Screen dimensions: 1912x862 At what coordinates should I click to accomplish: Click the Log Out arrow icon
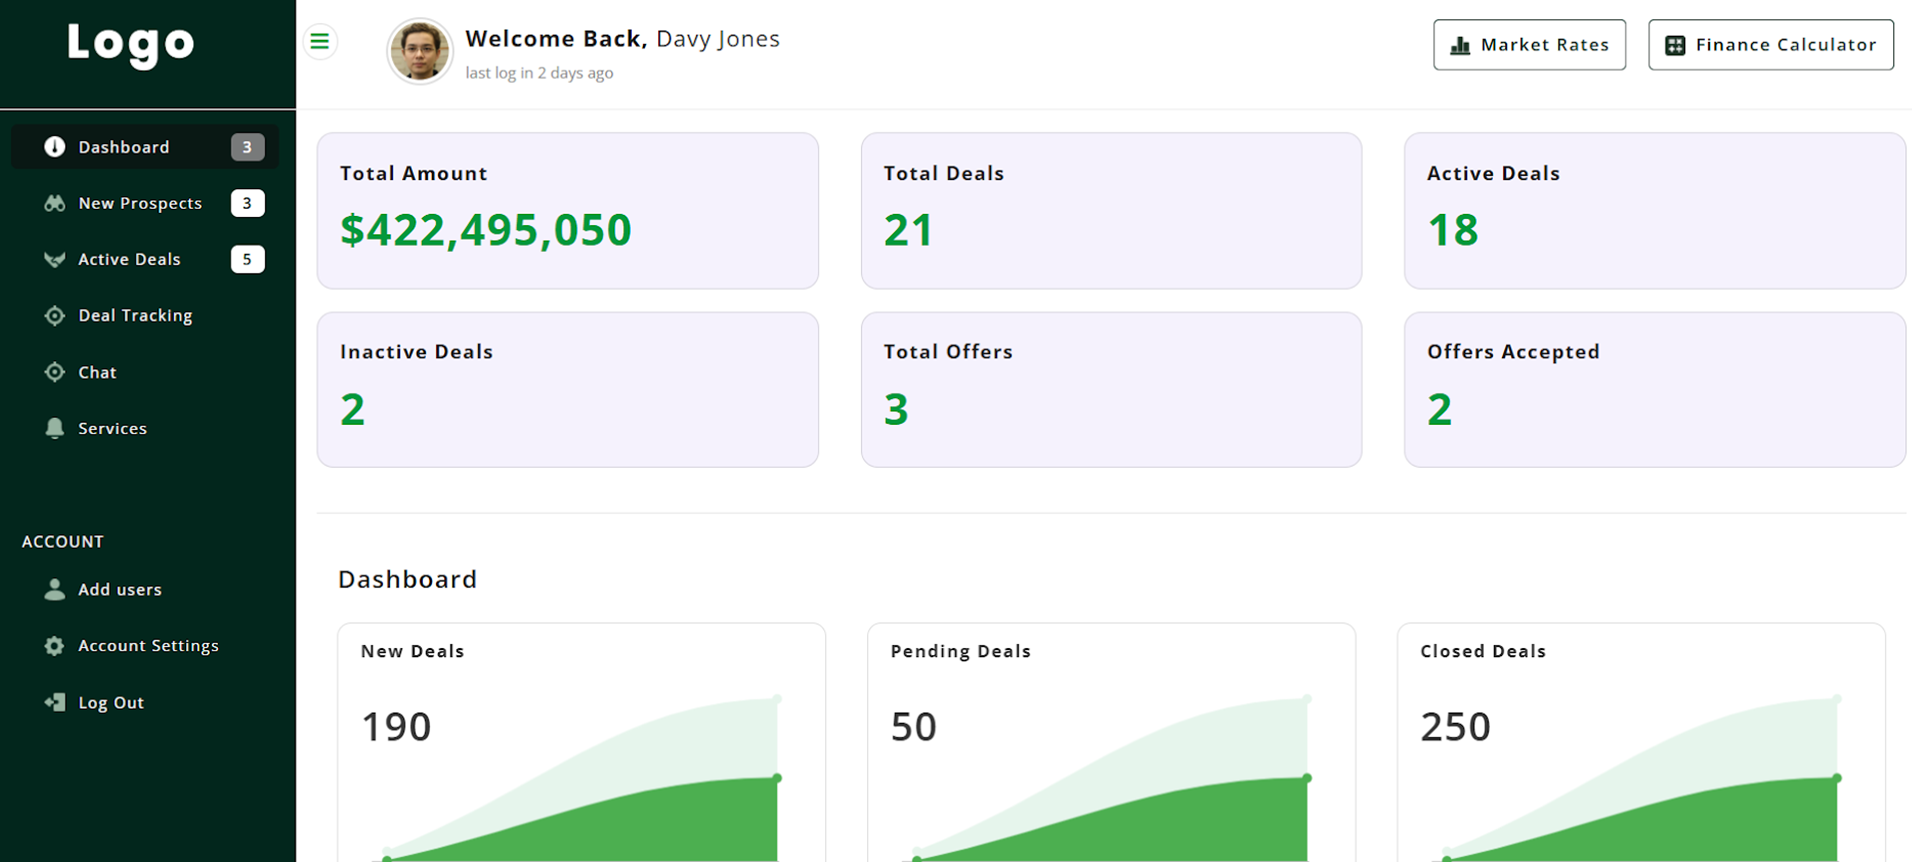[55, 702]
